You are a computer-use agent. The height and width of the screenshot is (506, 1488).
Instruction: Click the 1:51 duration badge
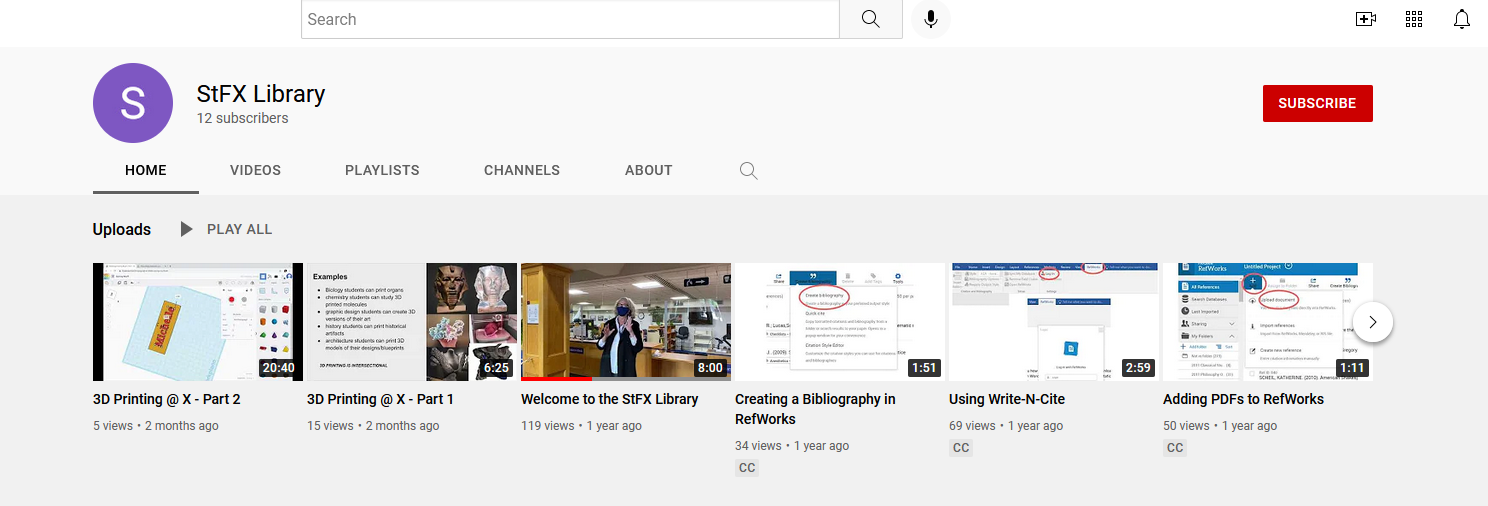[x=924, y=368]
